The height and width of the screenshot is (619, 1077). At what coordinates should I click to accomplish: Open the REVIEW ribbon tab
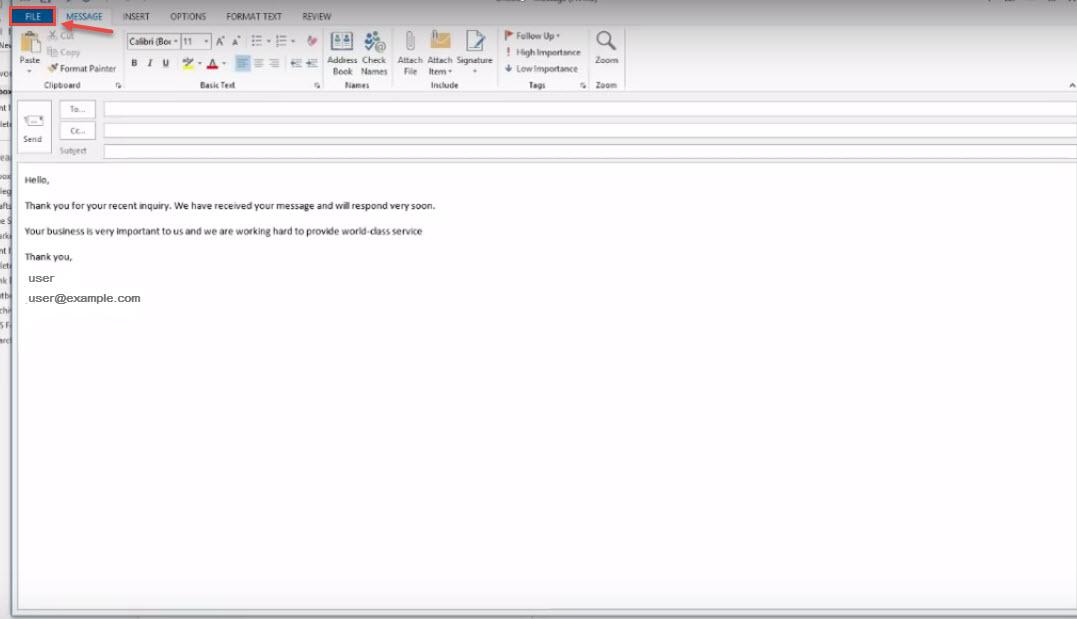click(317, 16)
